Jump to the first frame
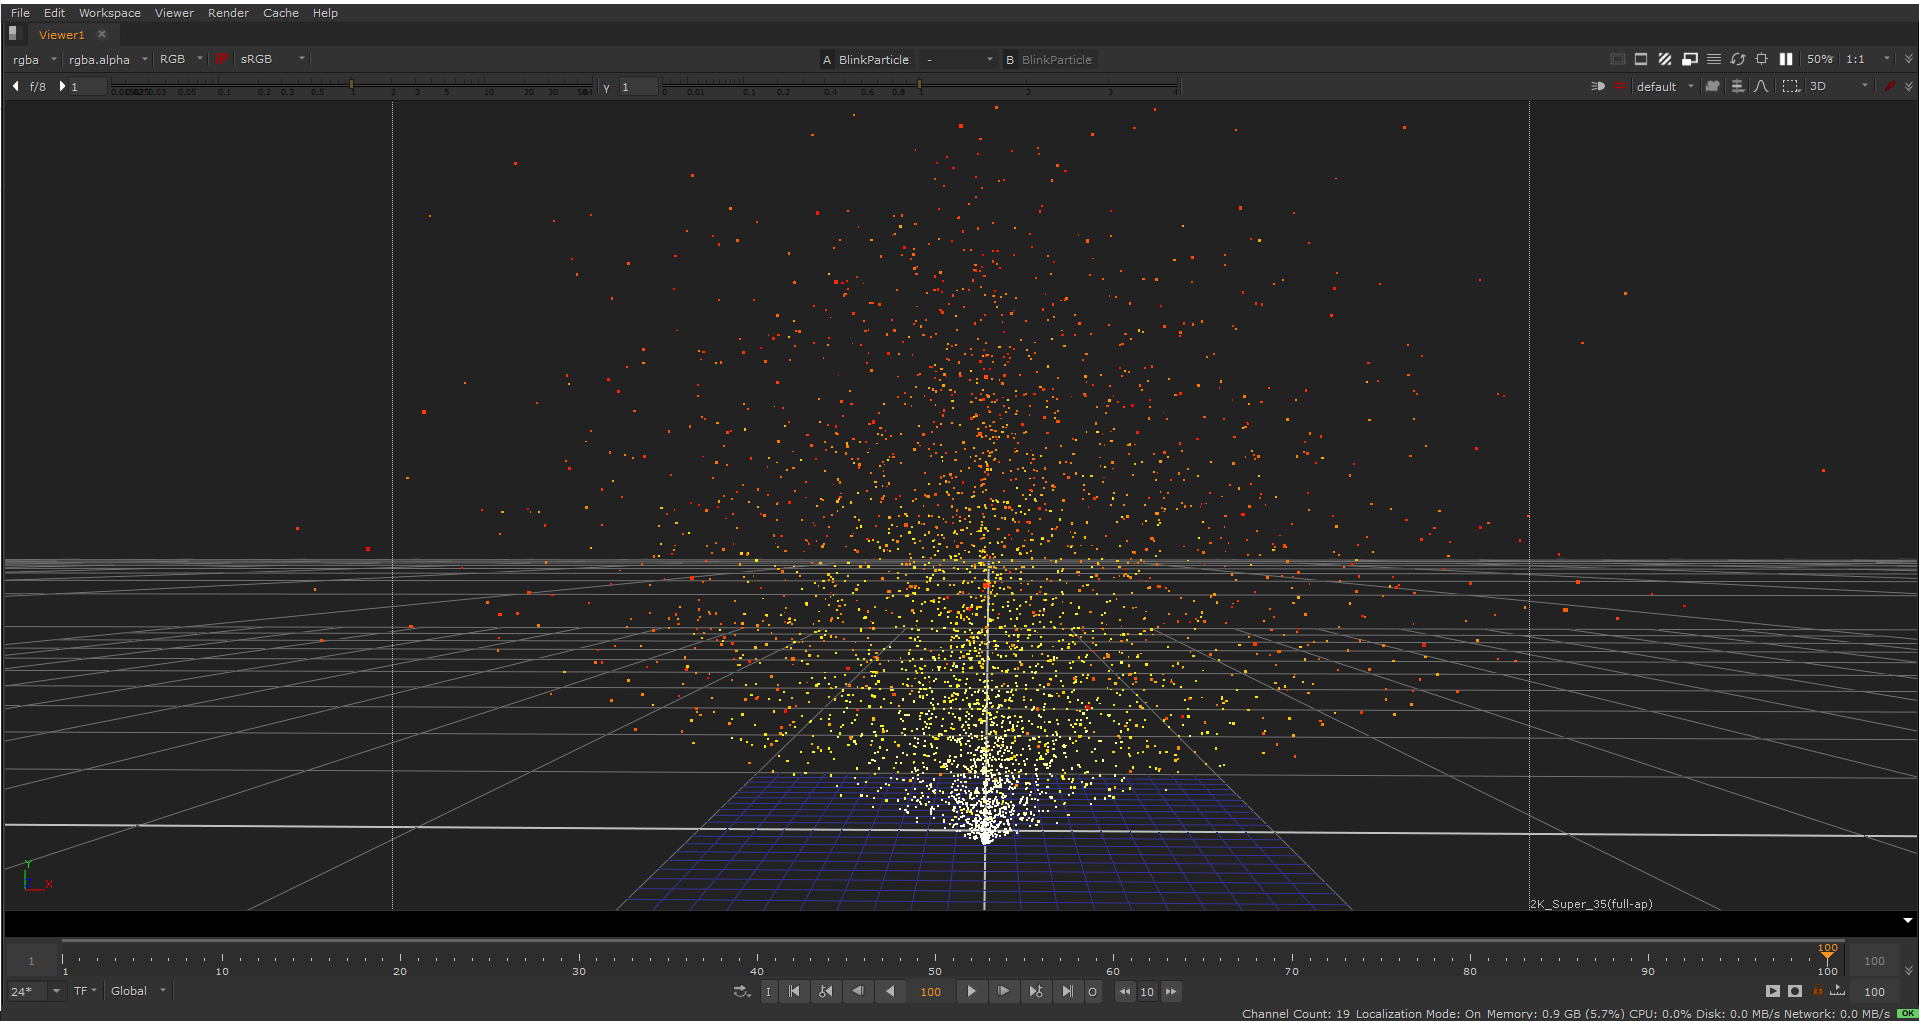The height and width of the screenshot is (1021, 1919). [794, 991]
